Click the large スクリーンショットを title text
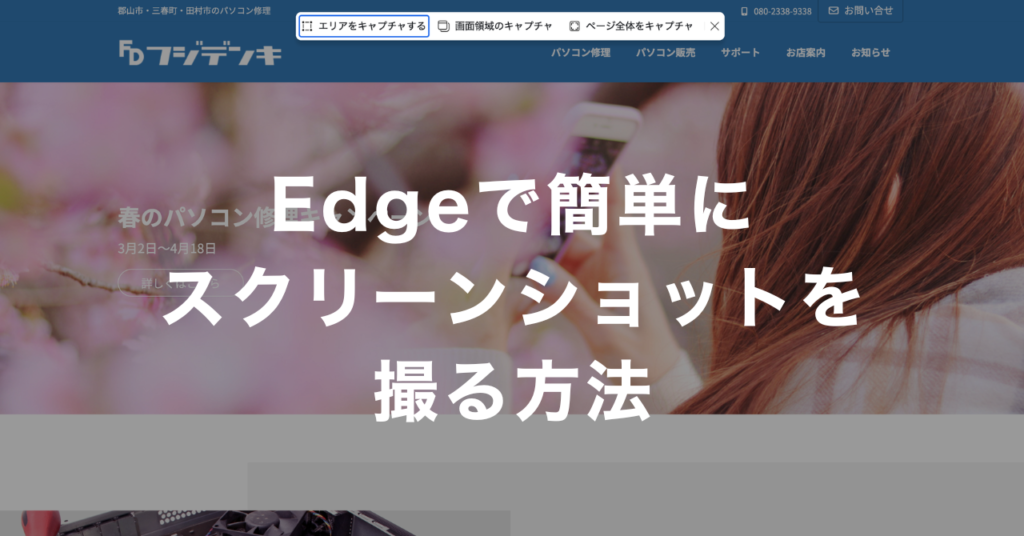1024x536 pixels. (510, 300)
